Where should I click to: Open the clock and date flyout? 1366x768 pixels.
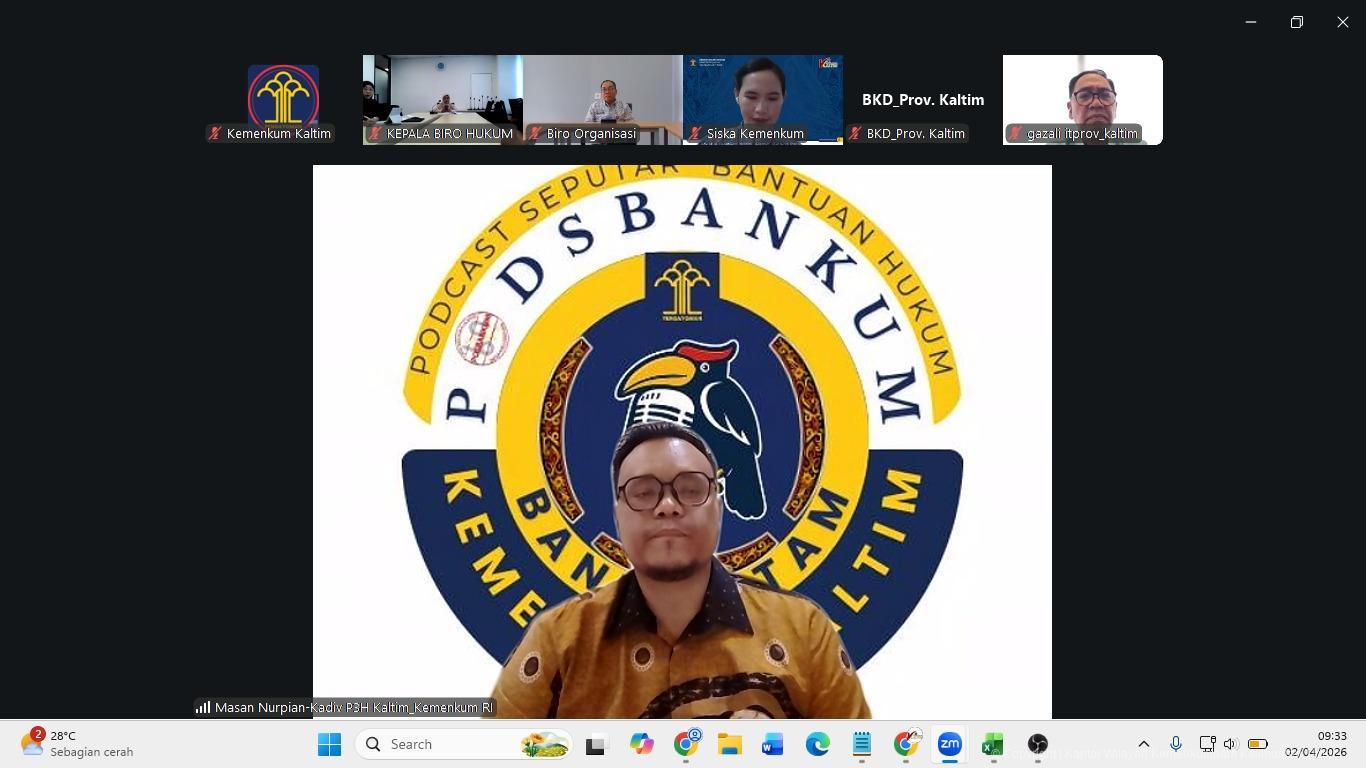coord(1315,744)
